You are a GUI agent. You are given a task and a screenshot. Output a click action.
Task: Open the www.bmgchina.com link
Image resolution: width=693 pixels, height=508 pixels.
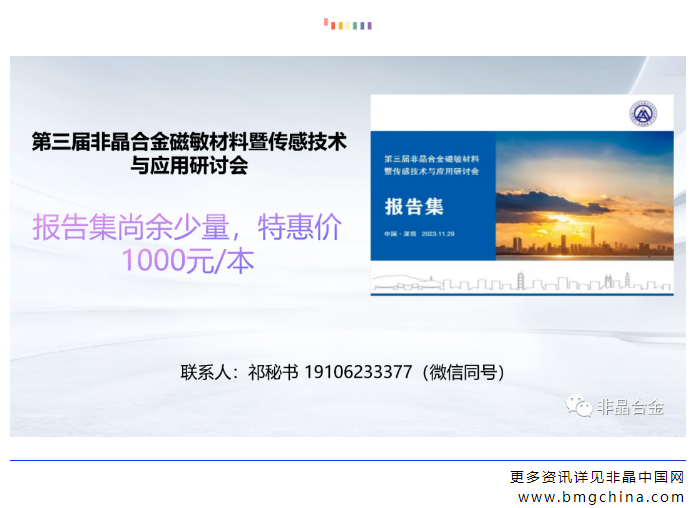pos(601,497)
